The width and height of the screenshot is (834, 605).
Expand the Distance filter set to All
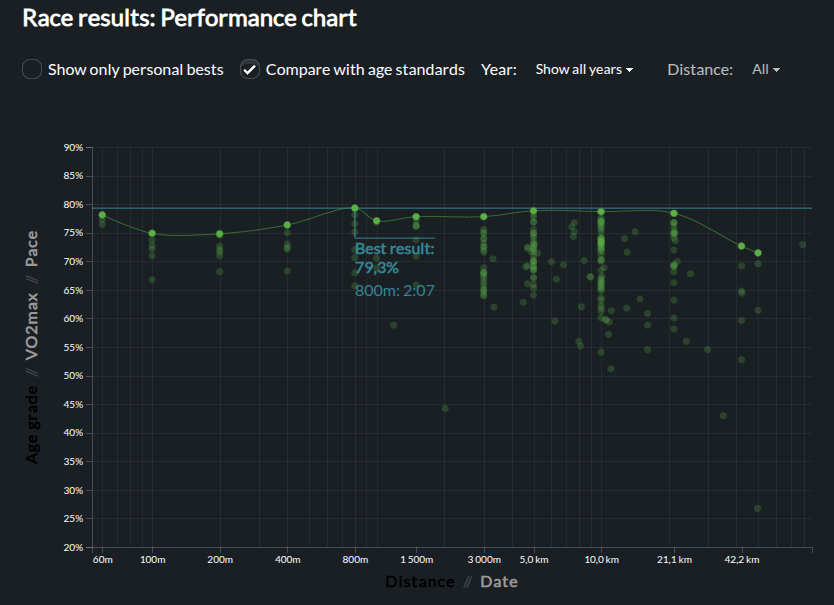tap(765, 70)
